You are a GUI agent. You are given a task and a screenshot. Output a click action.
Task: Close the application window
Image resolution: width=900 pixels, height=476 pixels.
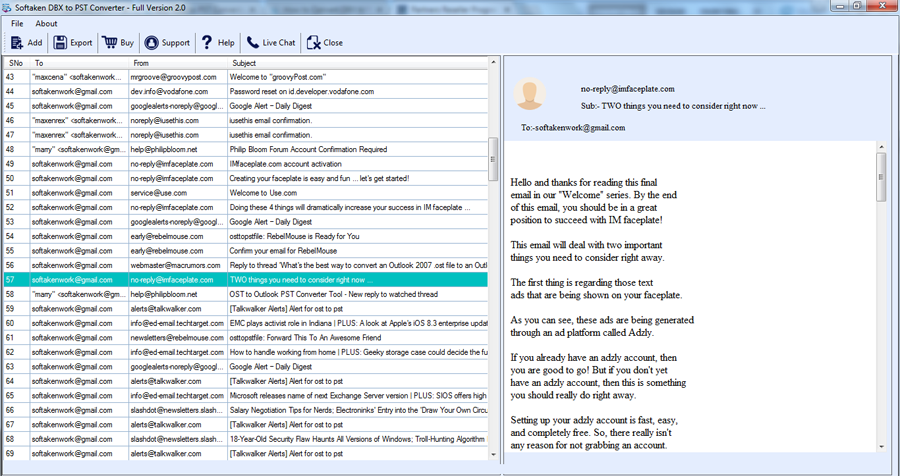(x=880, y=5)
